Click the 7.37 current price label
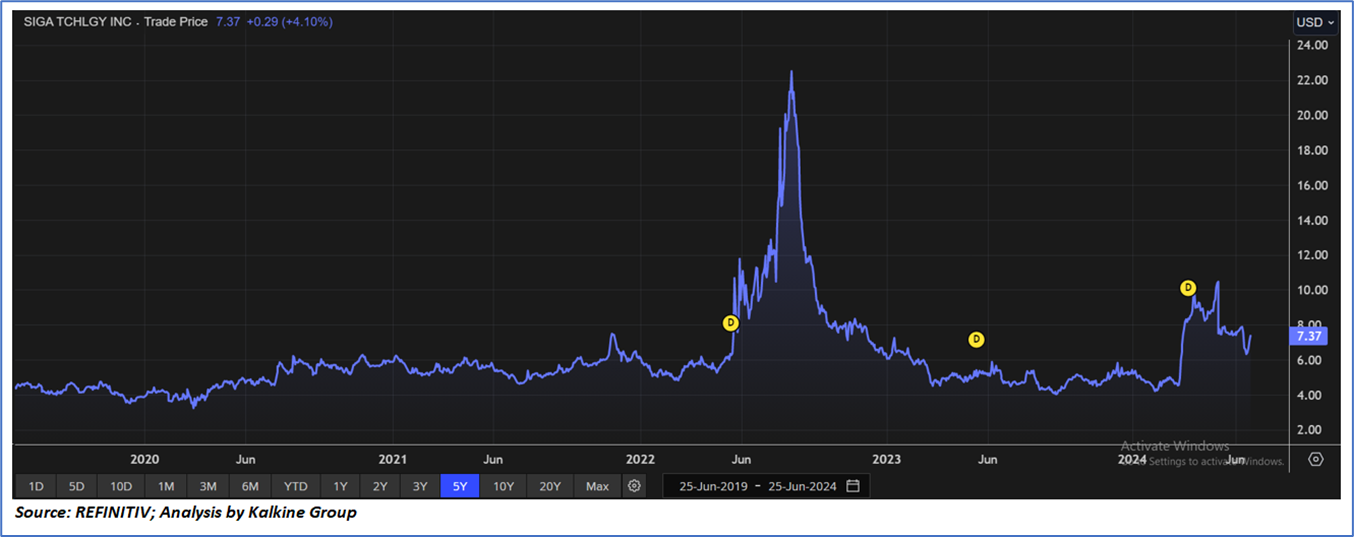 [1310, 336]
